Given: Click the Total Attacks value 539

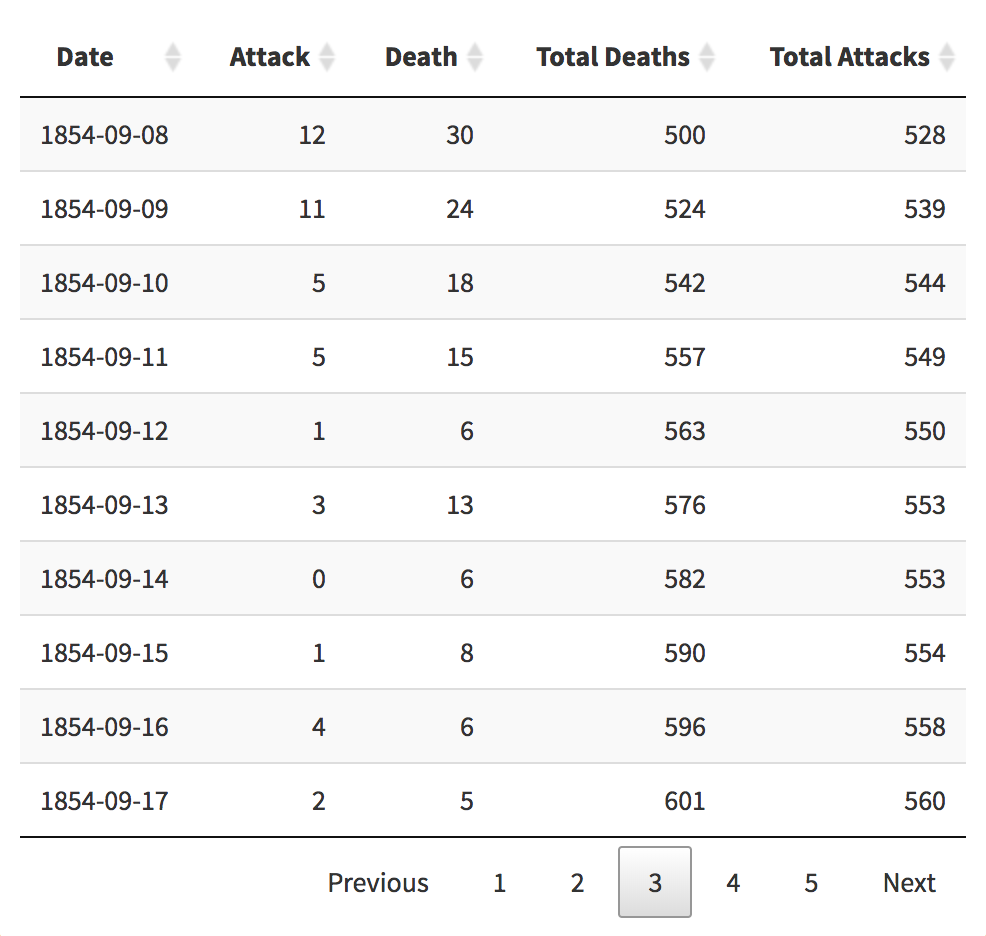Looking at the screenshot, I should (924, 209).
